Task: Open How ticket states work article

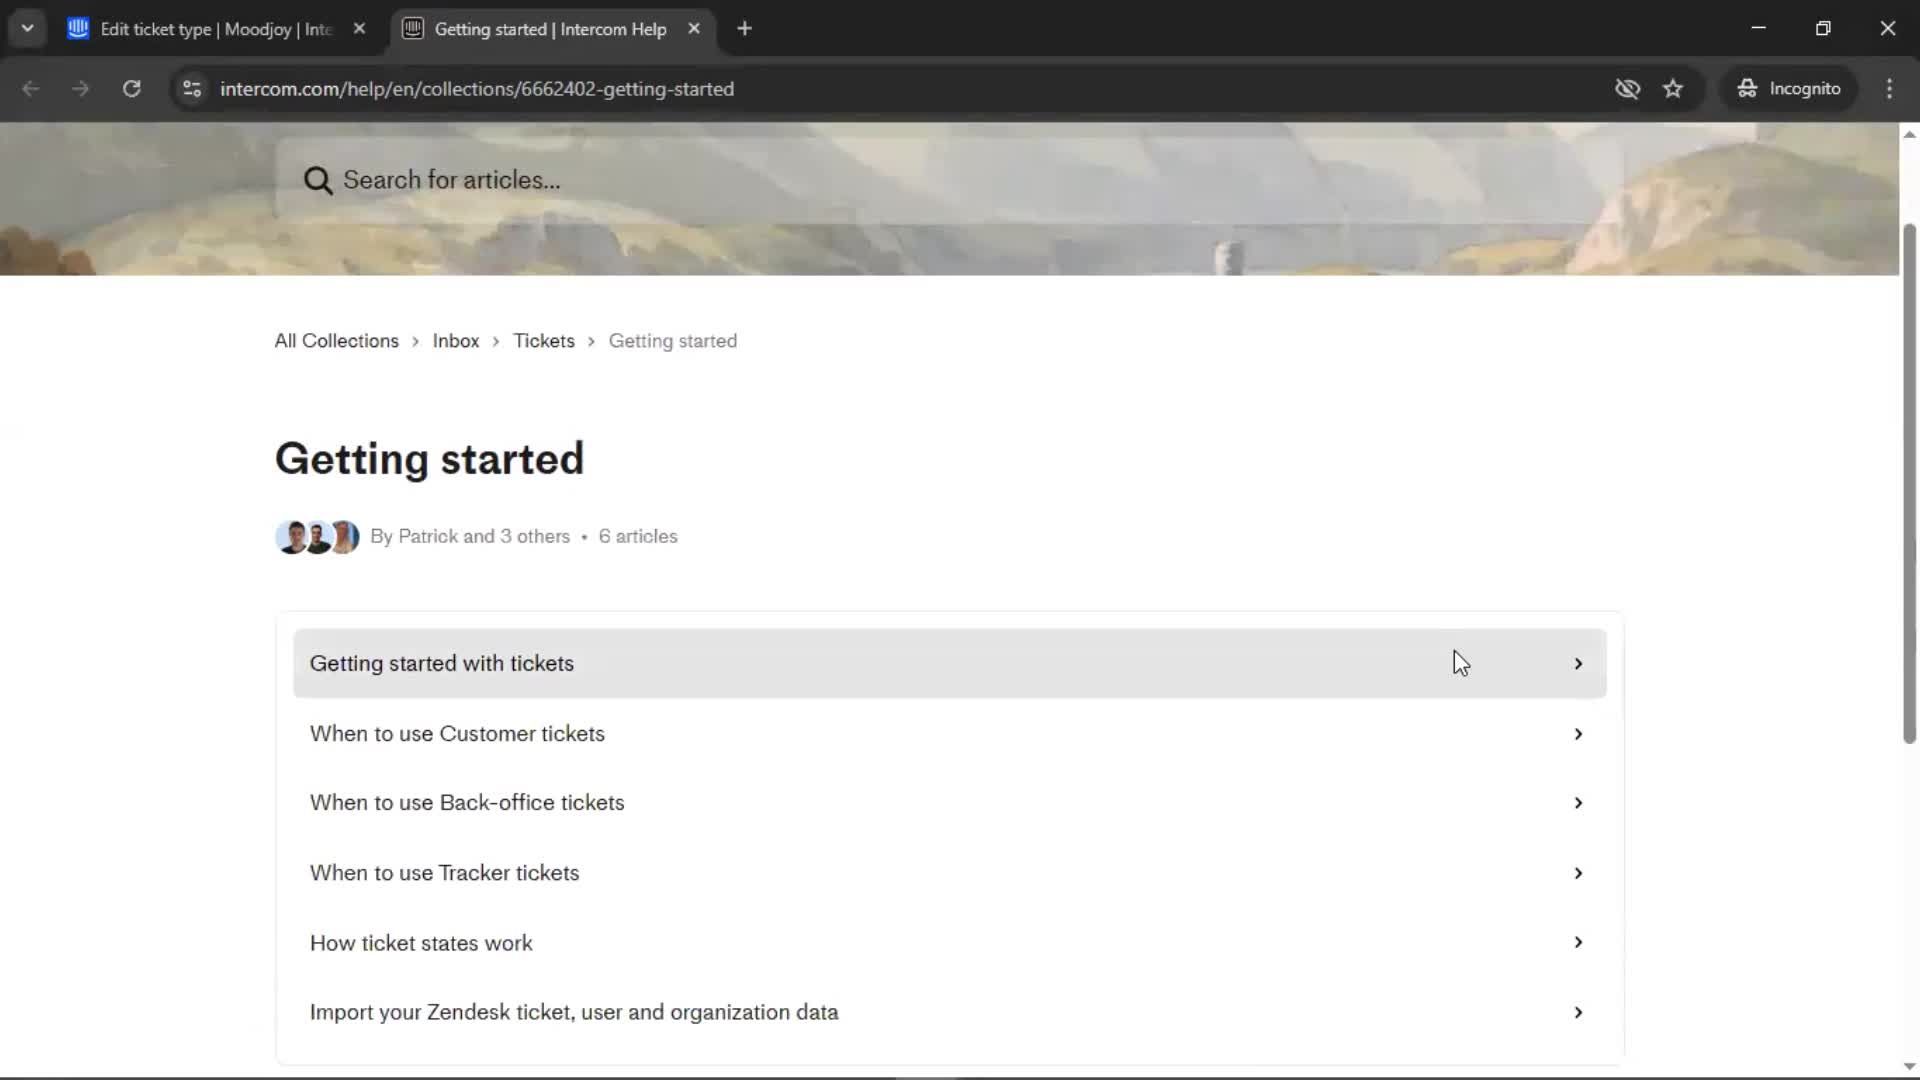Action: [x=949, y=943]
